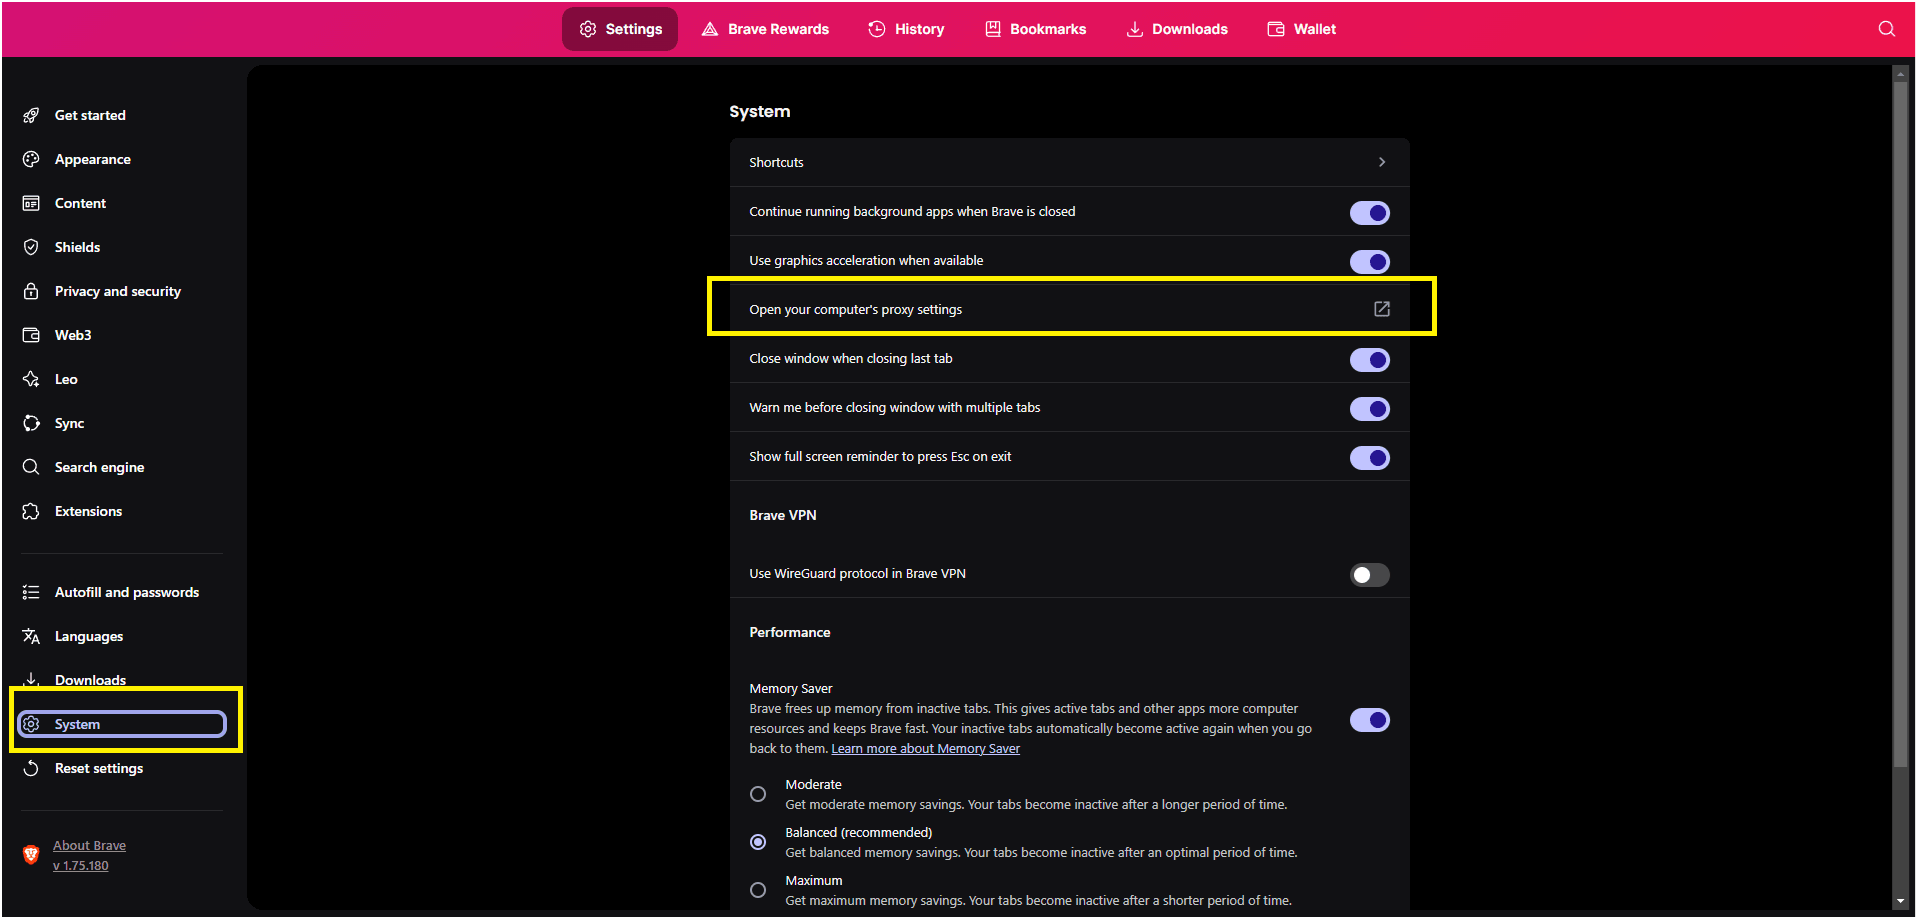Click the search icon in the top bar
The image size is (1917, 919).
point(1886,29)
